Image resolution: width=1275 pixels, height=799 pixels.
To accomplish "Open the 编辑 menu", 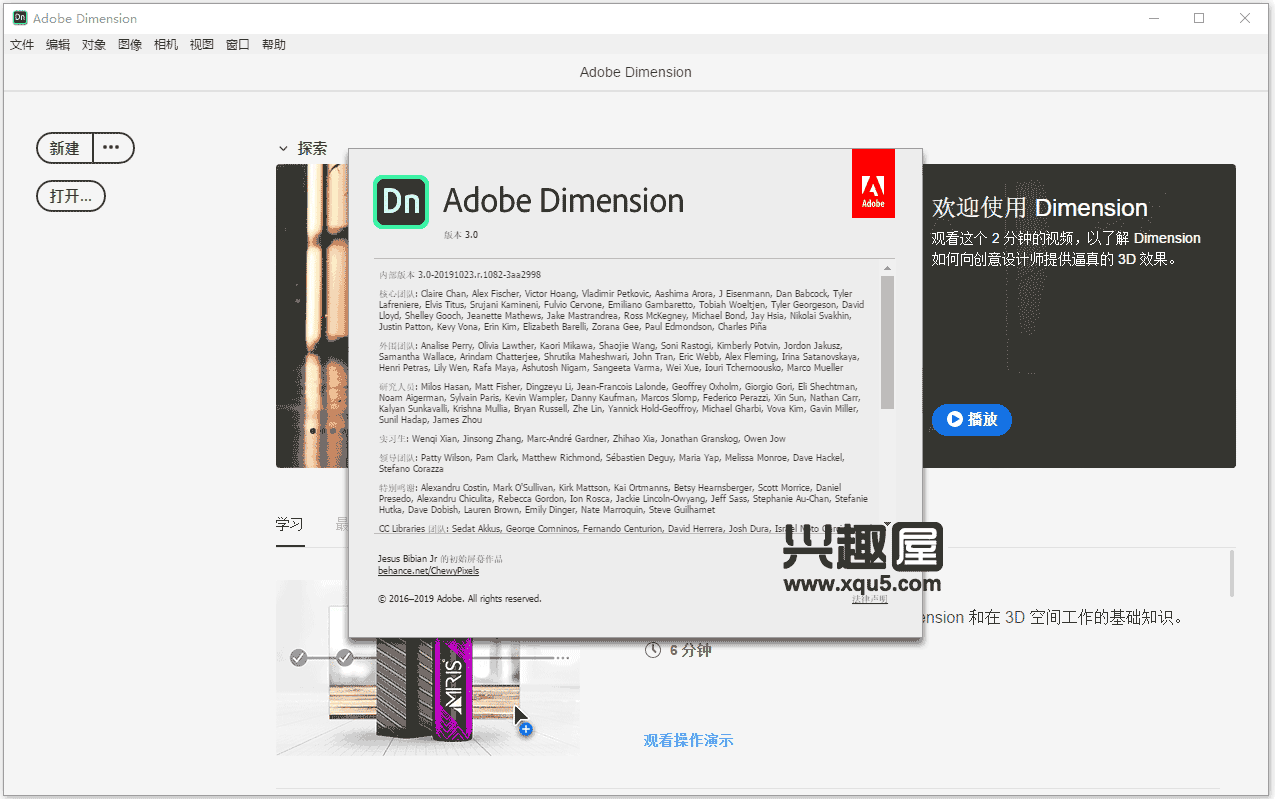I will (x=58, y=44).
